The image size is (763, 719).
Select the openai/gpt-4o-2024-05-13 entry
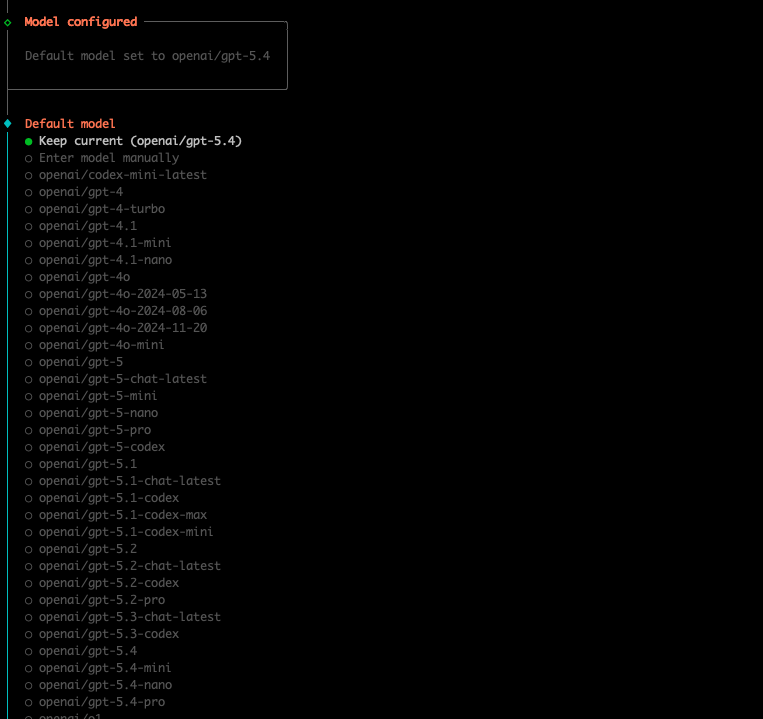click(123, 294)
